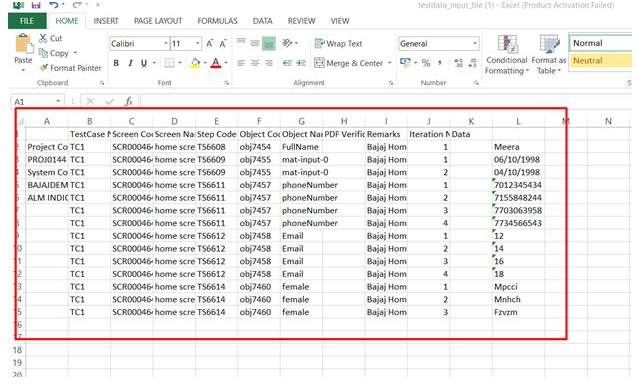Viewport: 637px width, 388px height.
Task: Undo the last action
Action: (x=54, y=5)
